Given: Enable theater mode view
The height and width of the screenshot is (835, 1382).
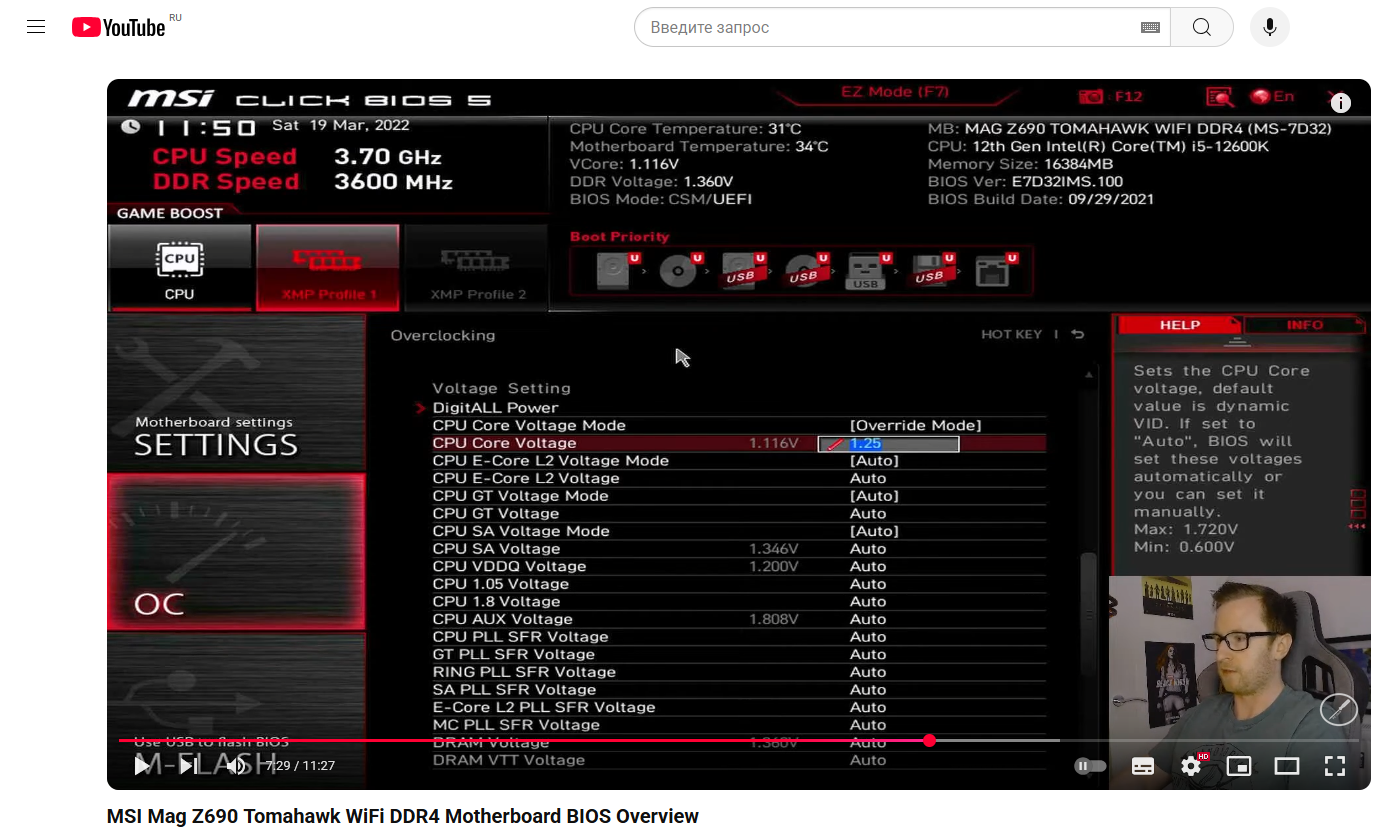Looking at the screenshot, I should tap(1287, 766).
